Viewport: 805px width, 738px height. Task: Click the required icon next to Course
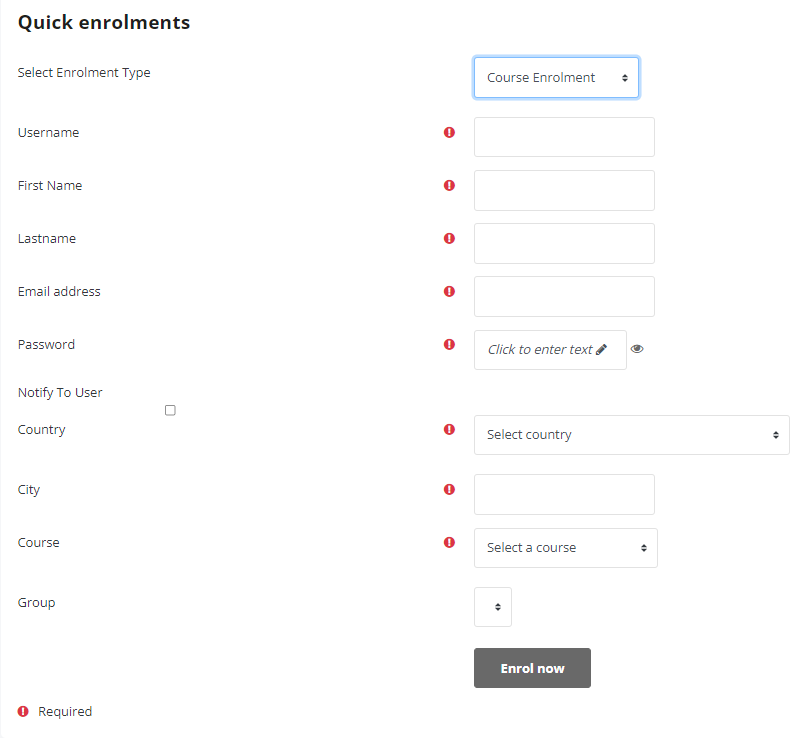click(449, 542)
